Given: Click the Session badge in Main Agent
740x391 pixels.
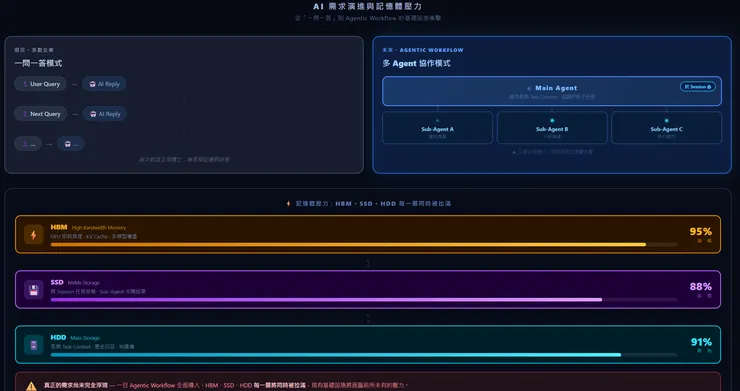Looking at the screenshot, I should (x=698, y=87).
